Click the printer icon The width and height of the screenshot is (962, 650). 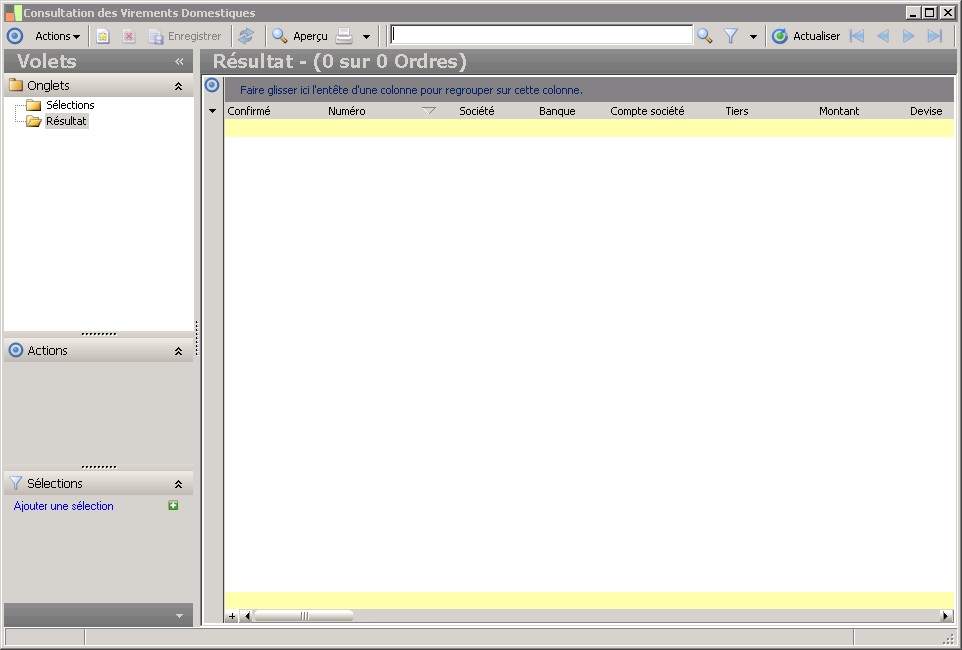click(x=345, y=36)
